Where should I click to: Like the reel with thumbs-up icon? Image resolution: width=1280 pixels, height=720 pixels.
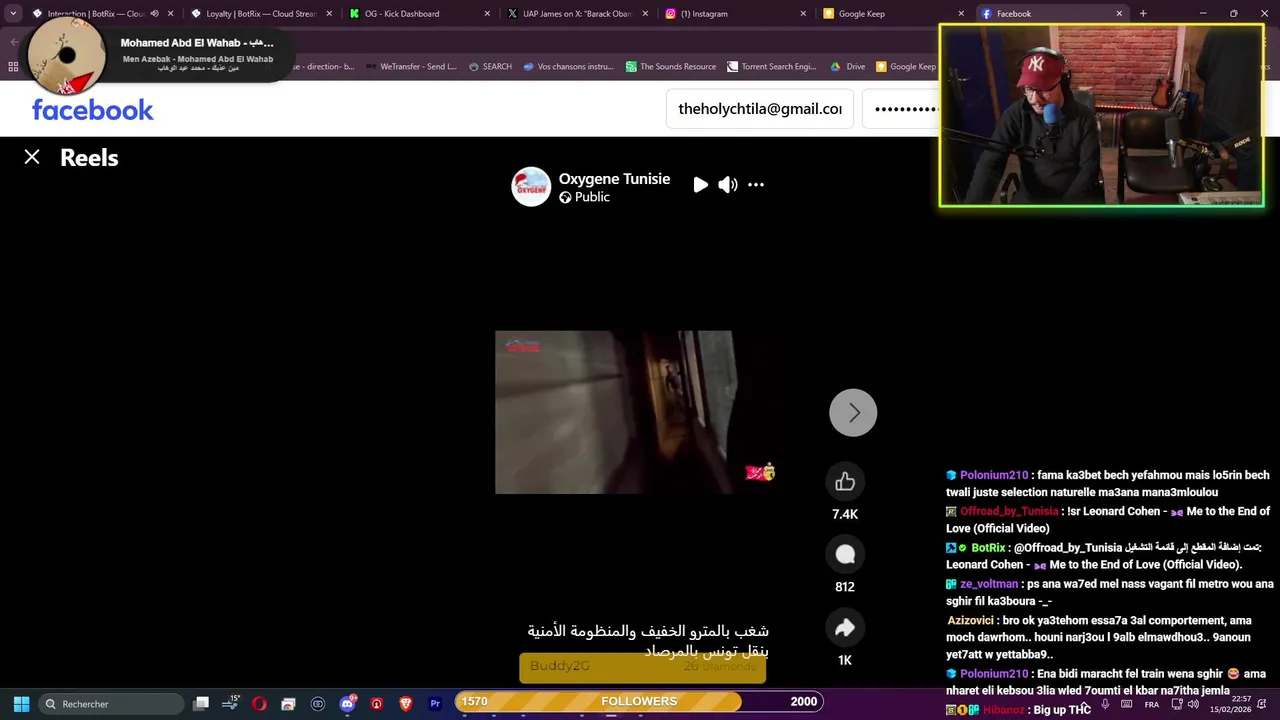click(845, 482)
